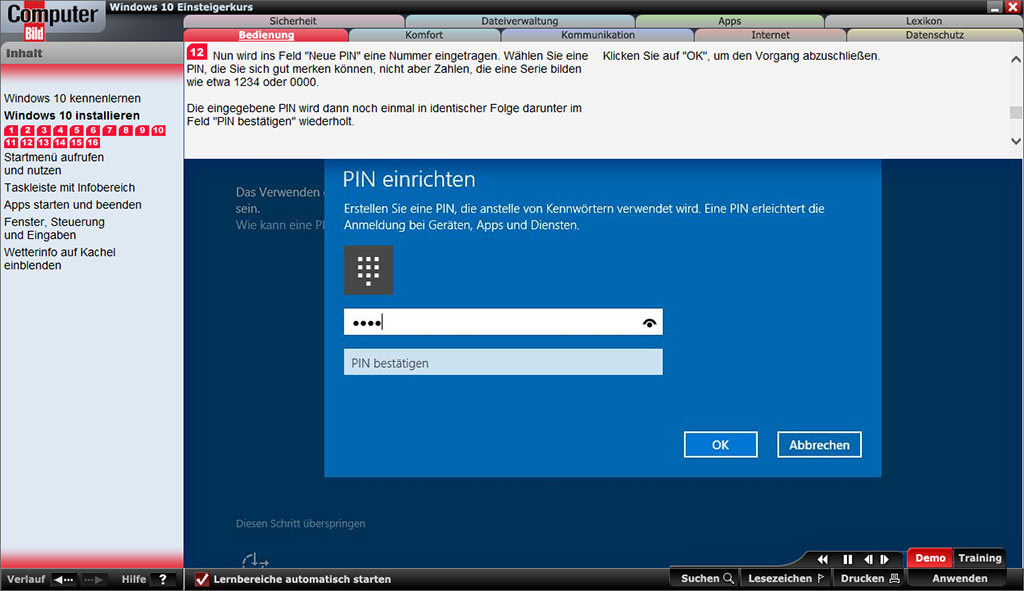Go back in Verlauf history arrow

pos(63,579)
